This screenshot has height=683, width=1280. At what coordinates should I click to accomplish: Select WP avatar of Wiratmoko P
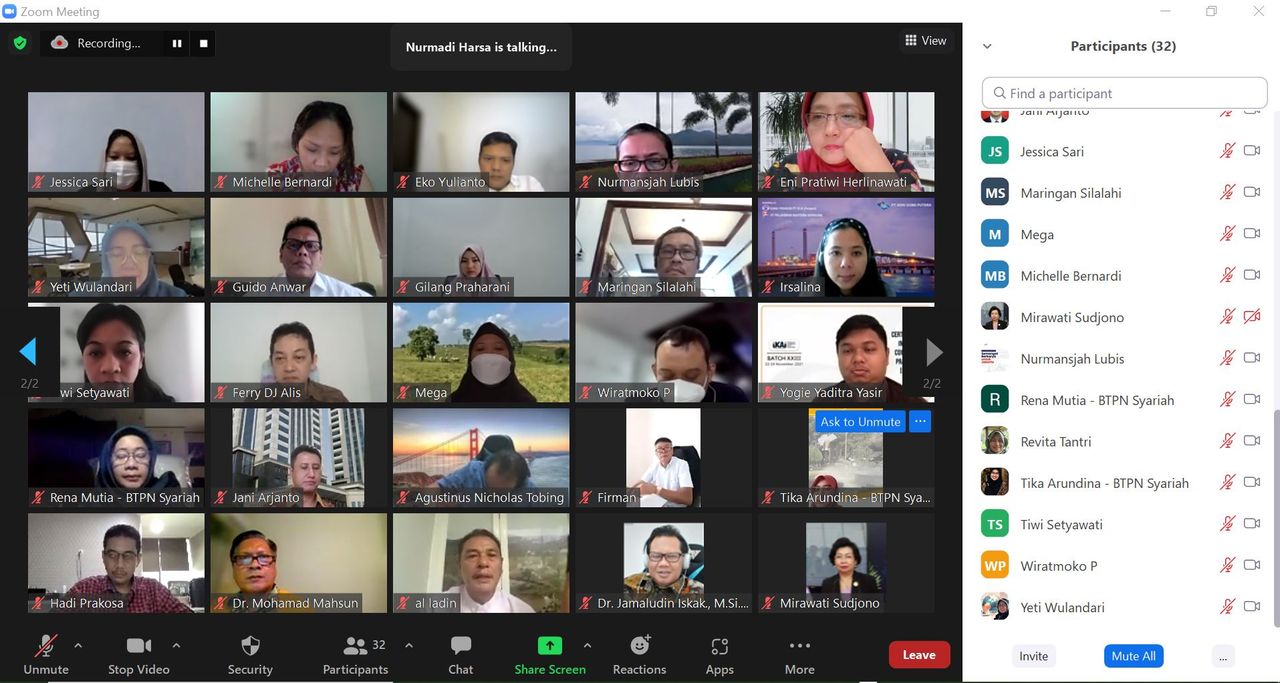tap(995, 565)
